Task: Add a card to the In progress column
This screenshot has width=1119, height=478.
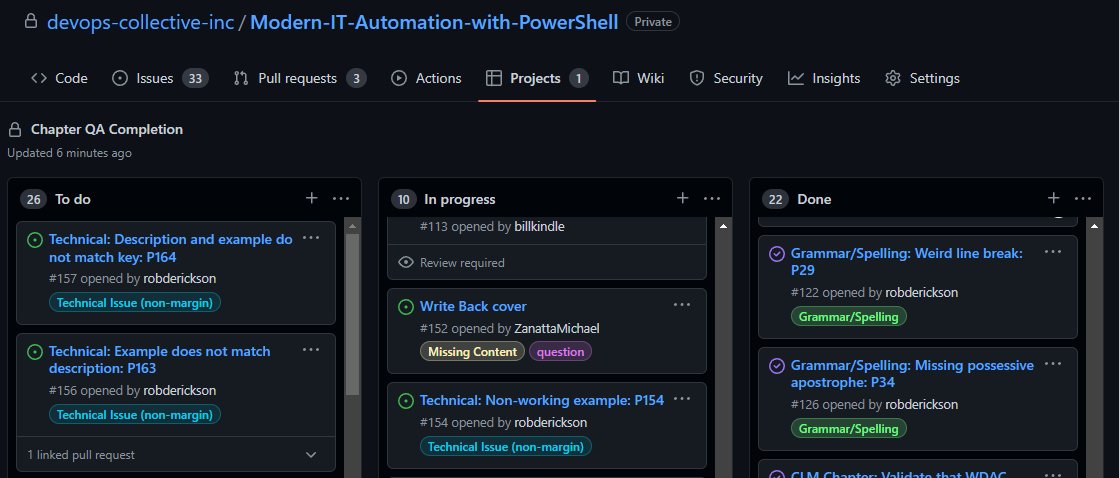Action: coord(682,198)
